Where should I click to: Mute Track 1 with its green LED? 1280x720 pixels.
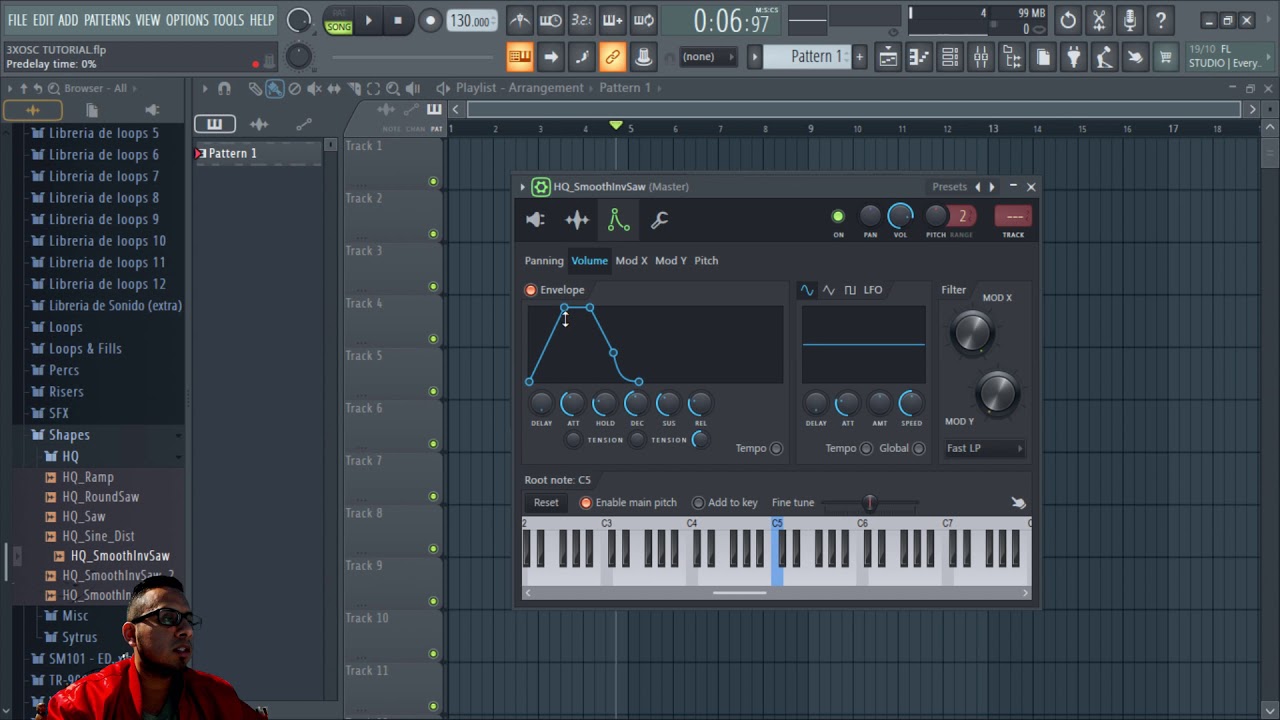point(433,182)
